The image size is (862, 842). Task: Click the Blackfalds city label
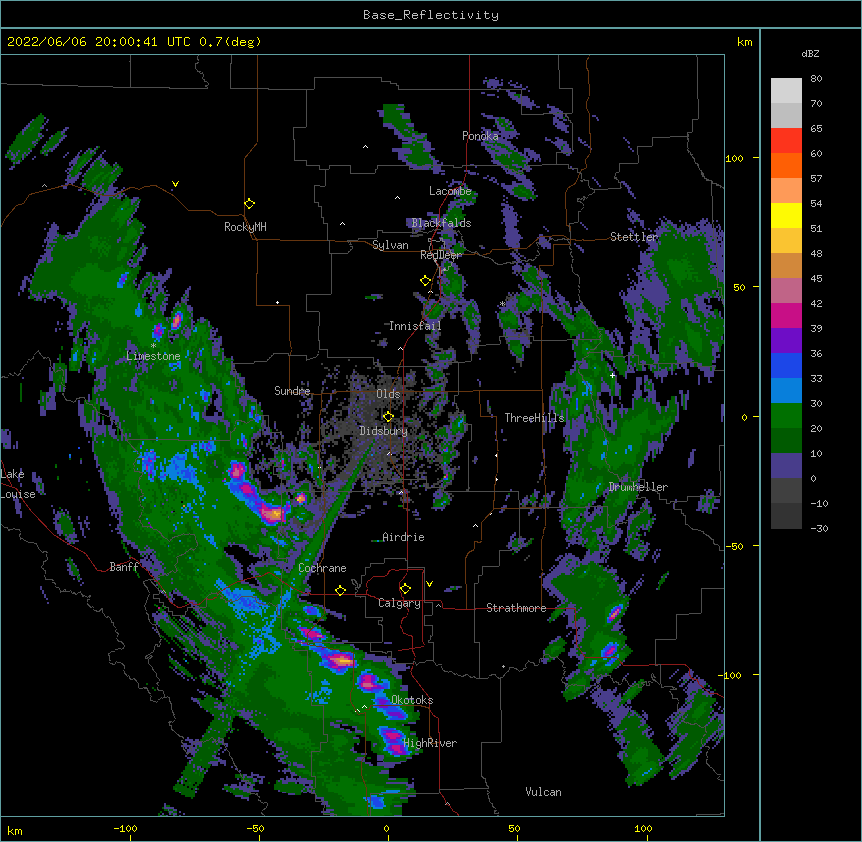tap(441, 223)
